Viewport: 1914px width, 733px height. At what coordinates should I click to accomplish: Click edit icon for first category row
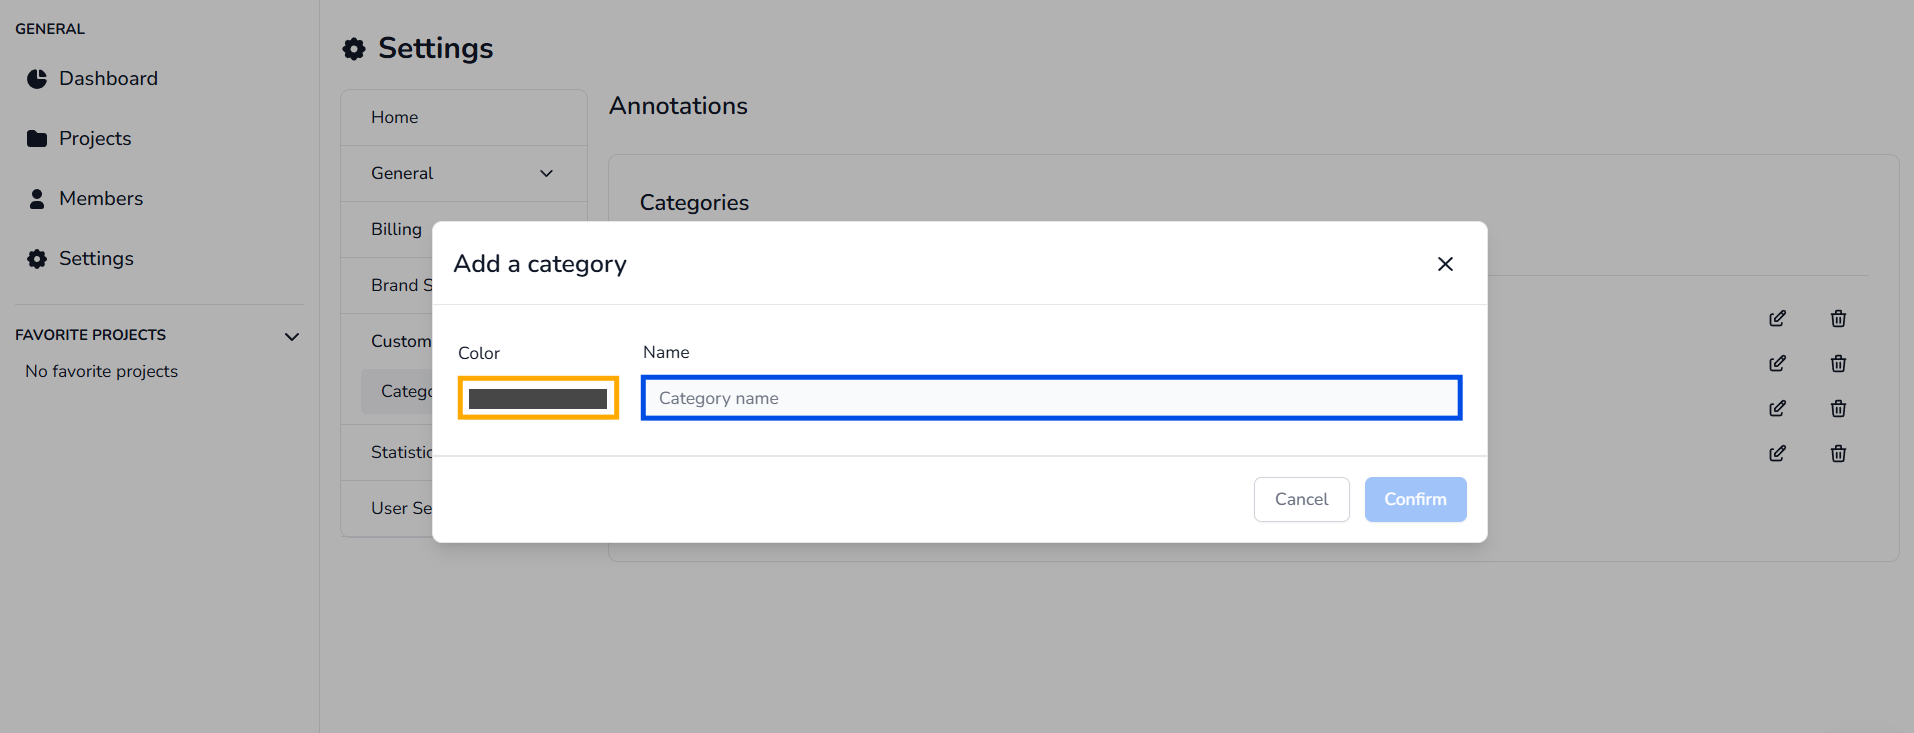coord(1777,319)
